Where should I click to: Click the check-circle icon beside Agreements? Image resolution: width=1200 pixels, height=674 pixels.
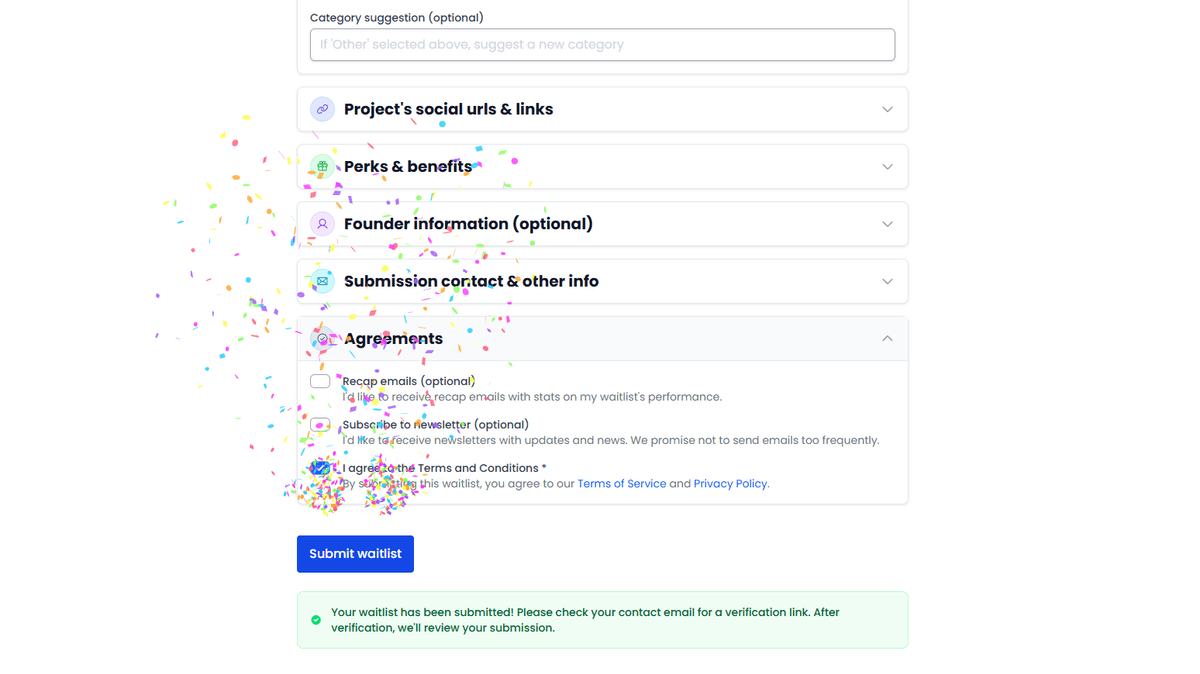pos(322,338)
